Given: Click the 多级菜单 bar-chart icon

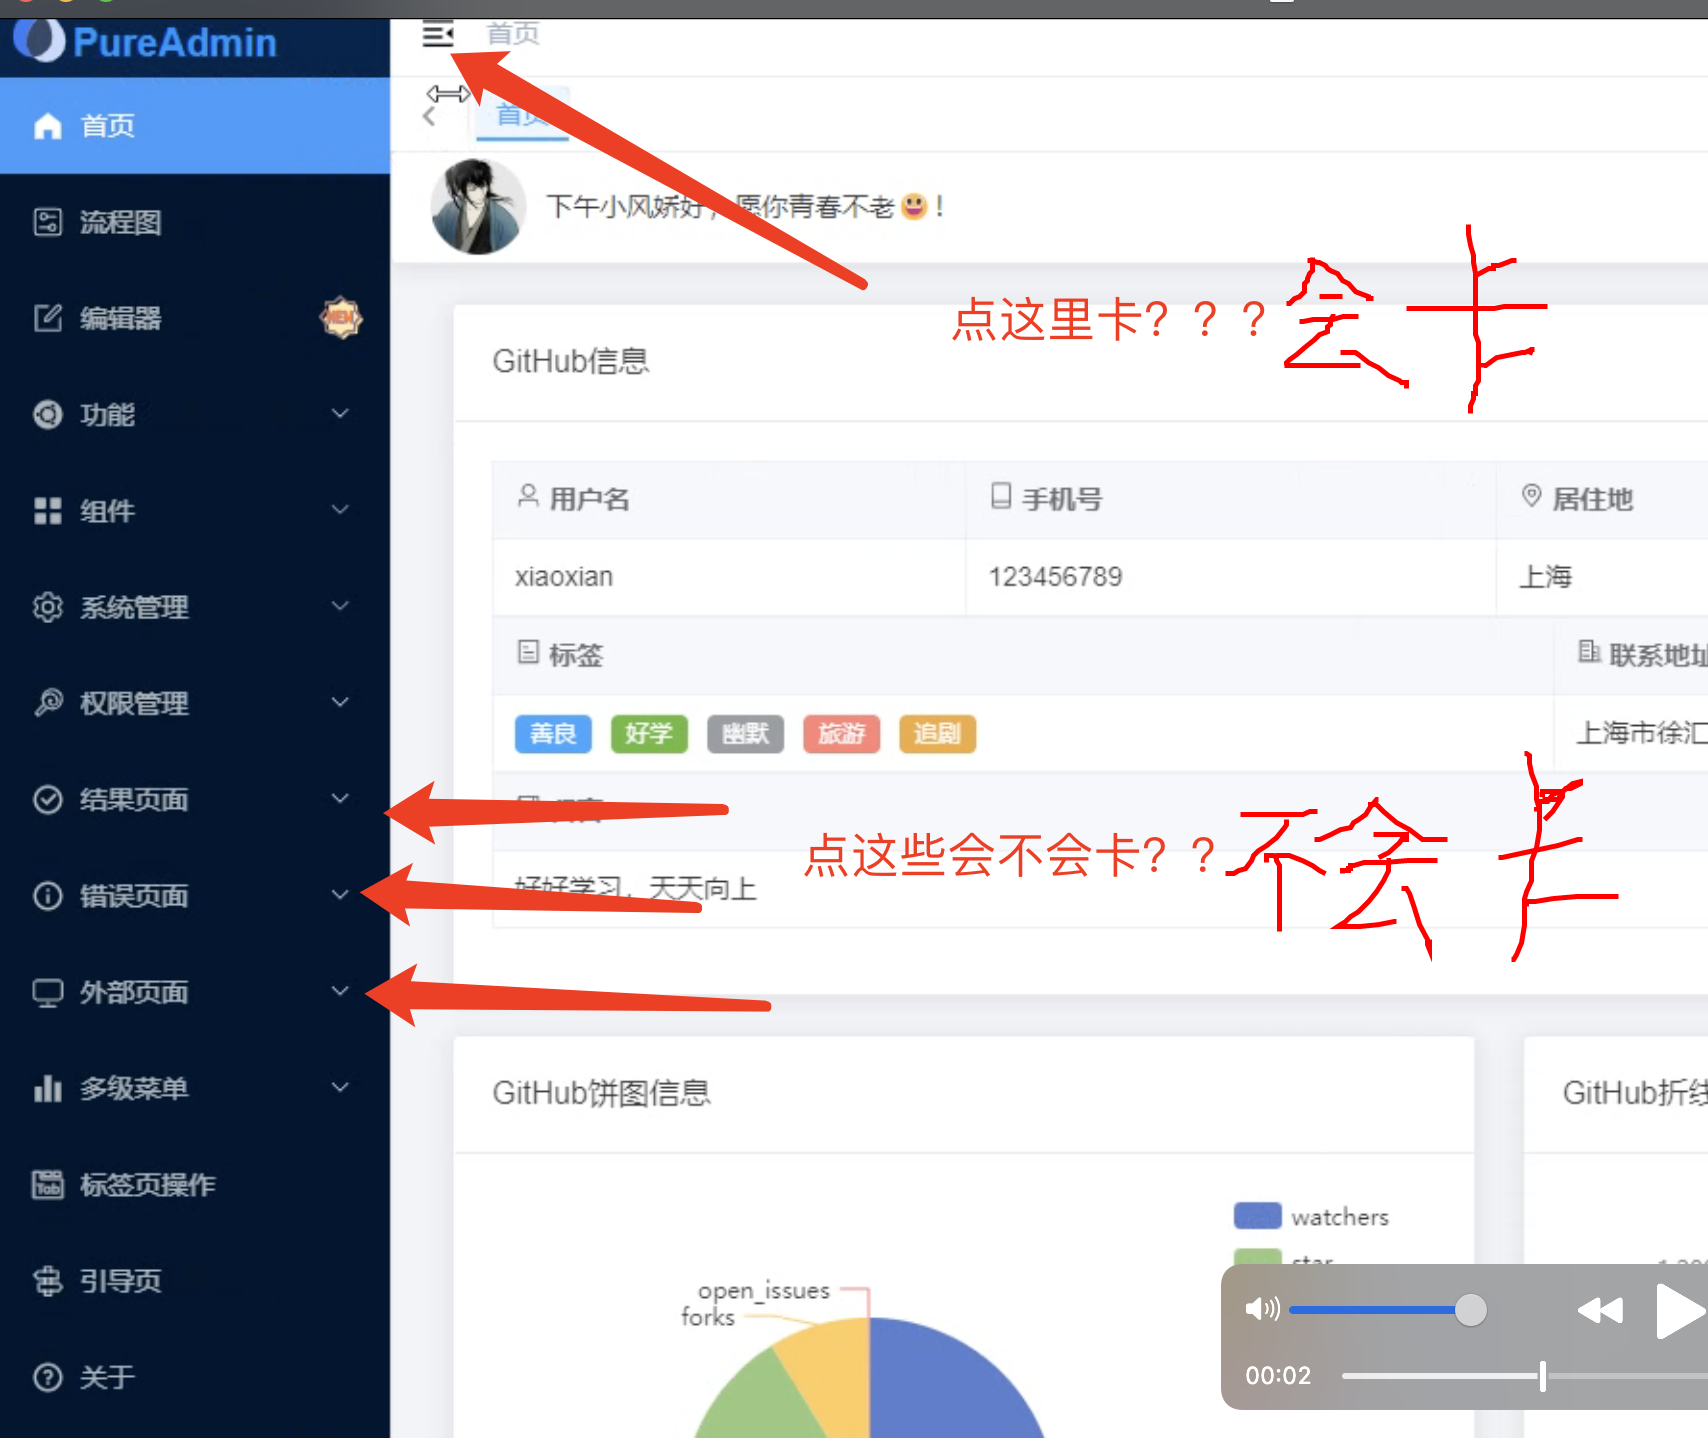Looking at the screenshot, I should (x=47, y=1089).
